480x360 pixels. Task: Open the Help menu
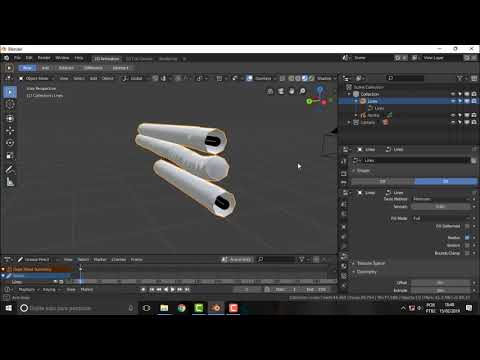coord(79,58)
